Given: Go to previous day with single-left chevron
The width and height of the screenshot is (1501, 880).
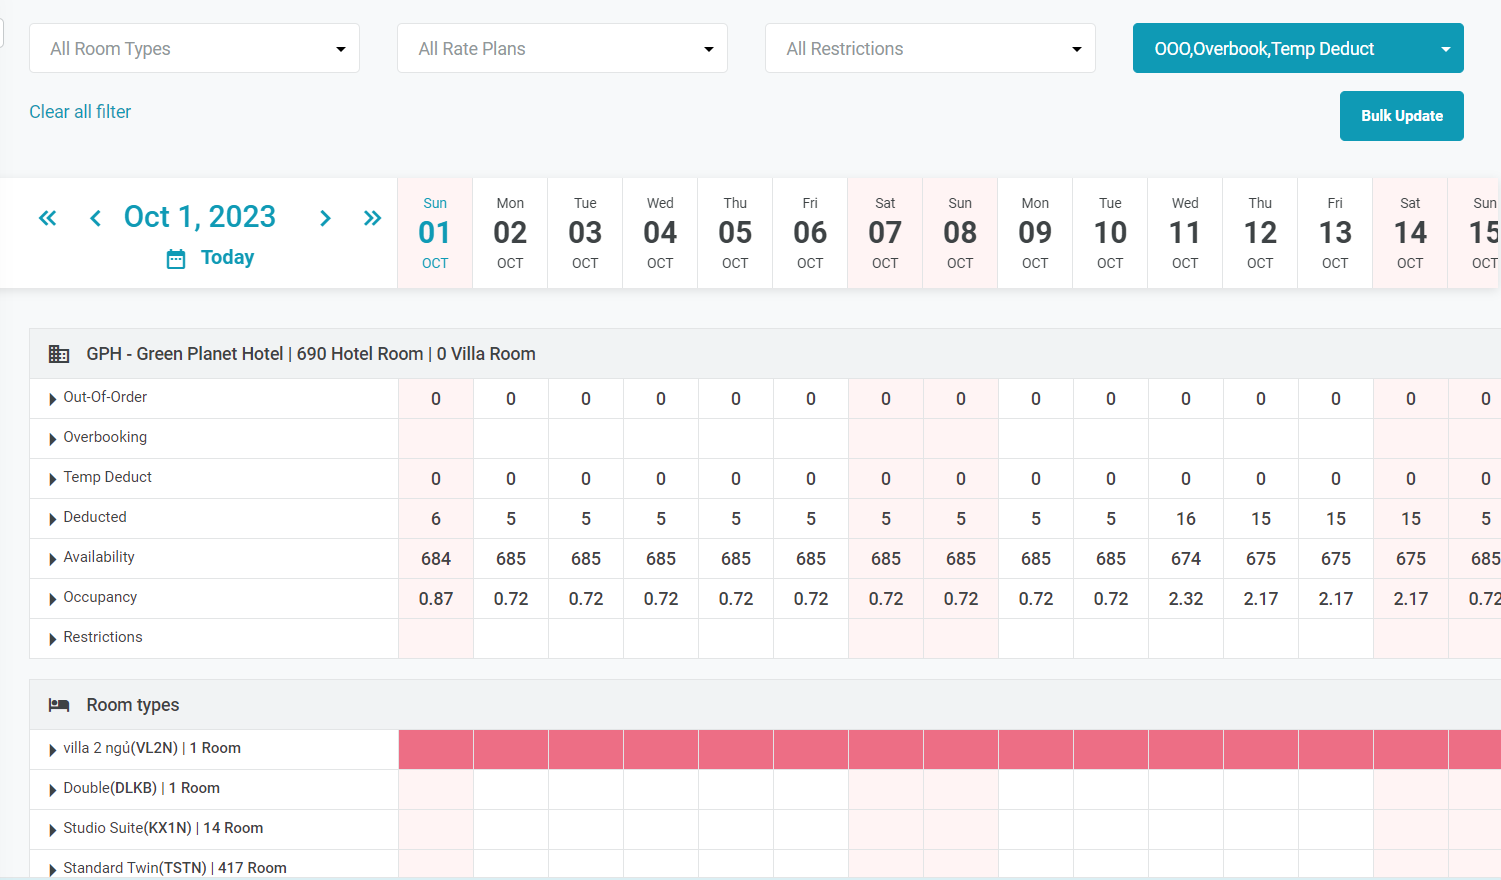Looking at the screenshot, I should [95, 218].
